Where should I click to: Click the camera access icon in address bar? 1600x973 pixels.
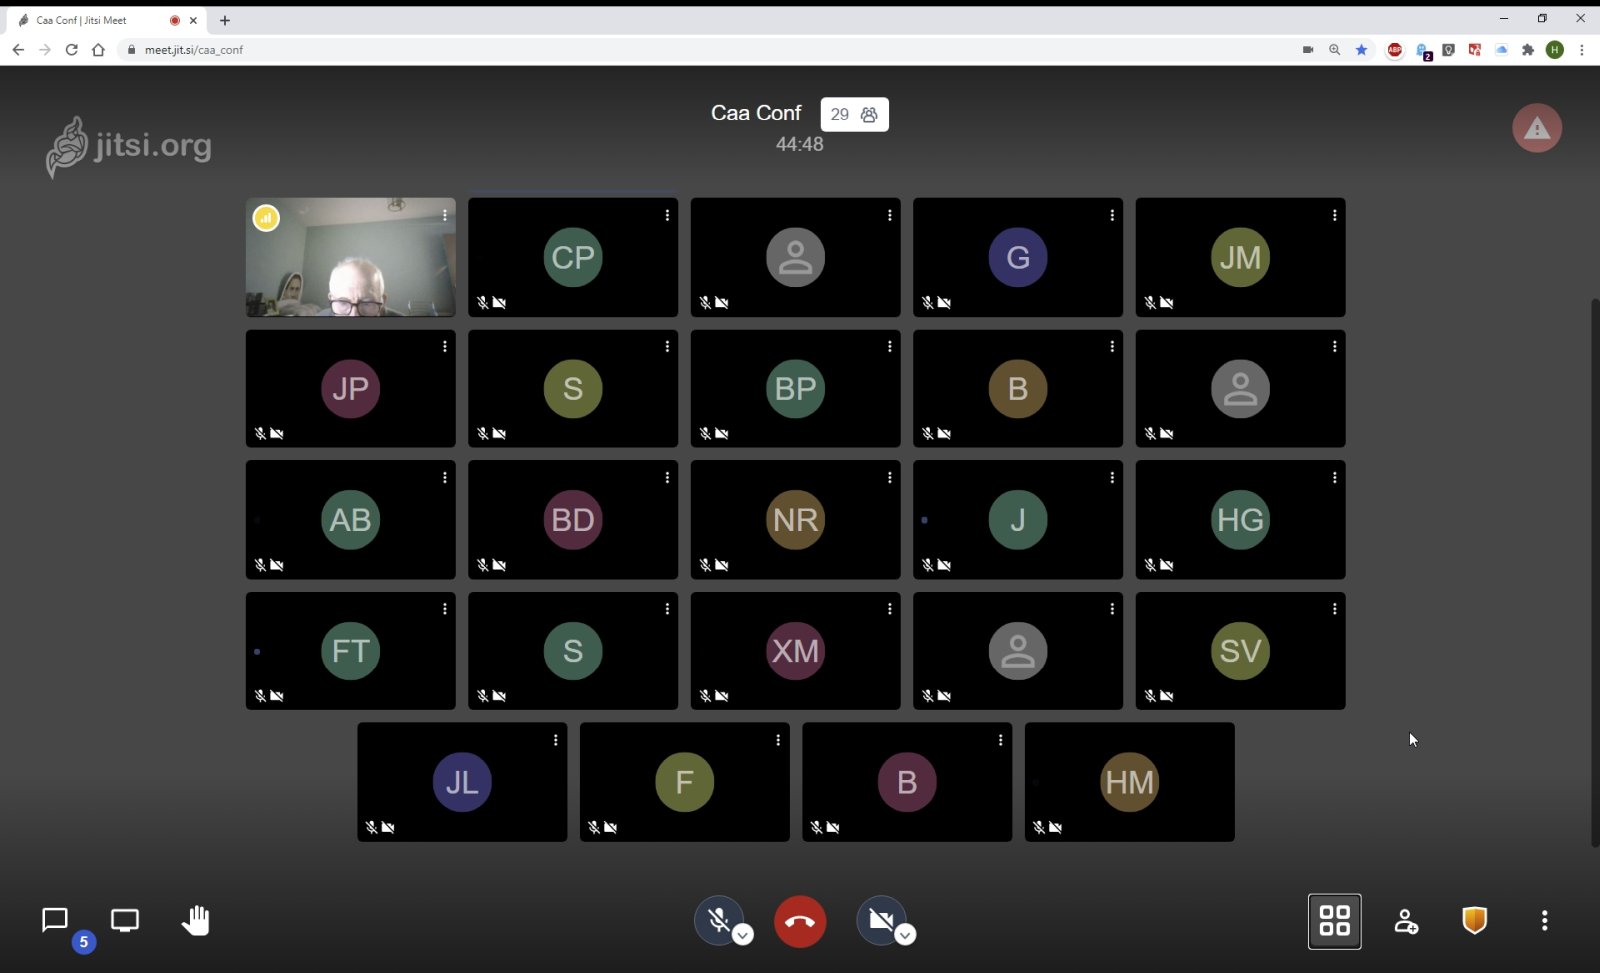click(1307, 49)
